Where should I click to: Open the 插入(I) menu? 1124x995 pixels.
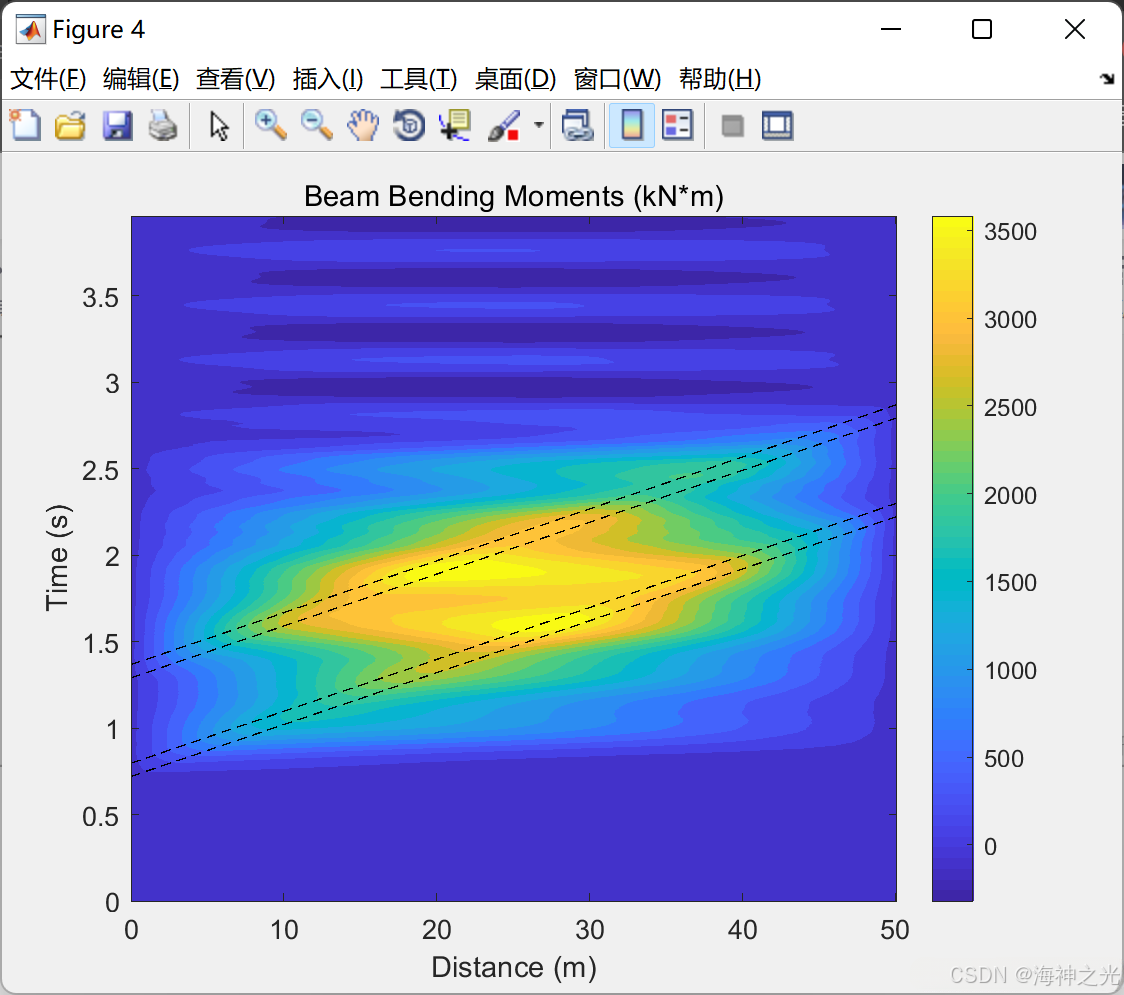click(328, 79)
